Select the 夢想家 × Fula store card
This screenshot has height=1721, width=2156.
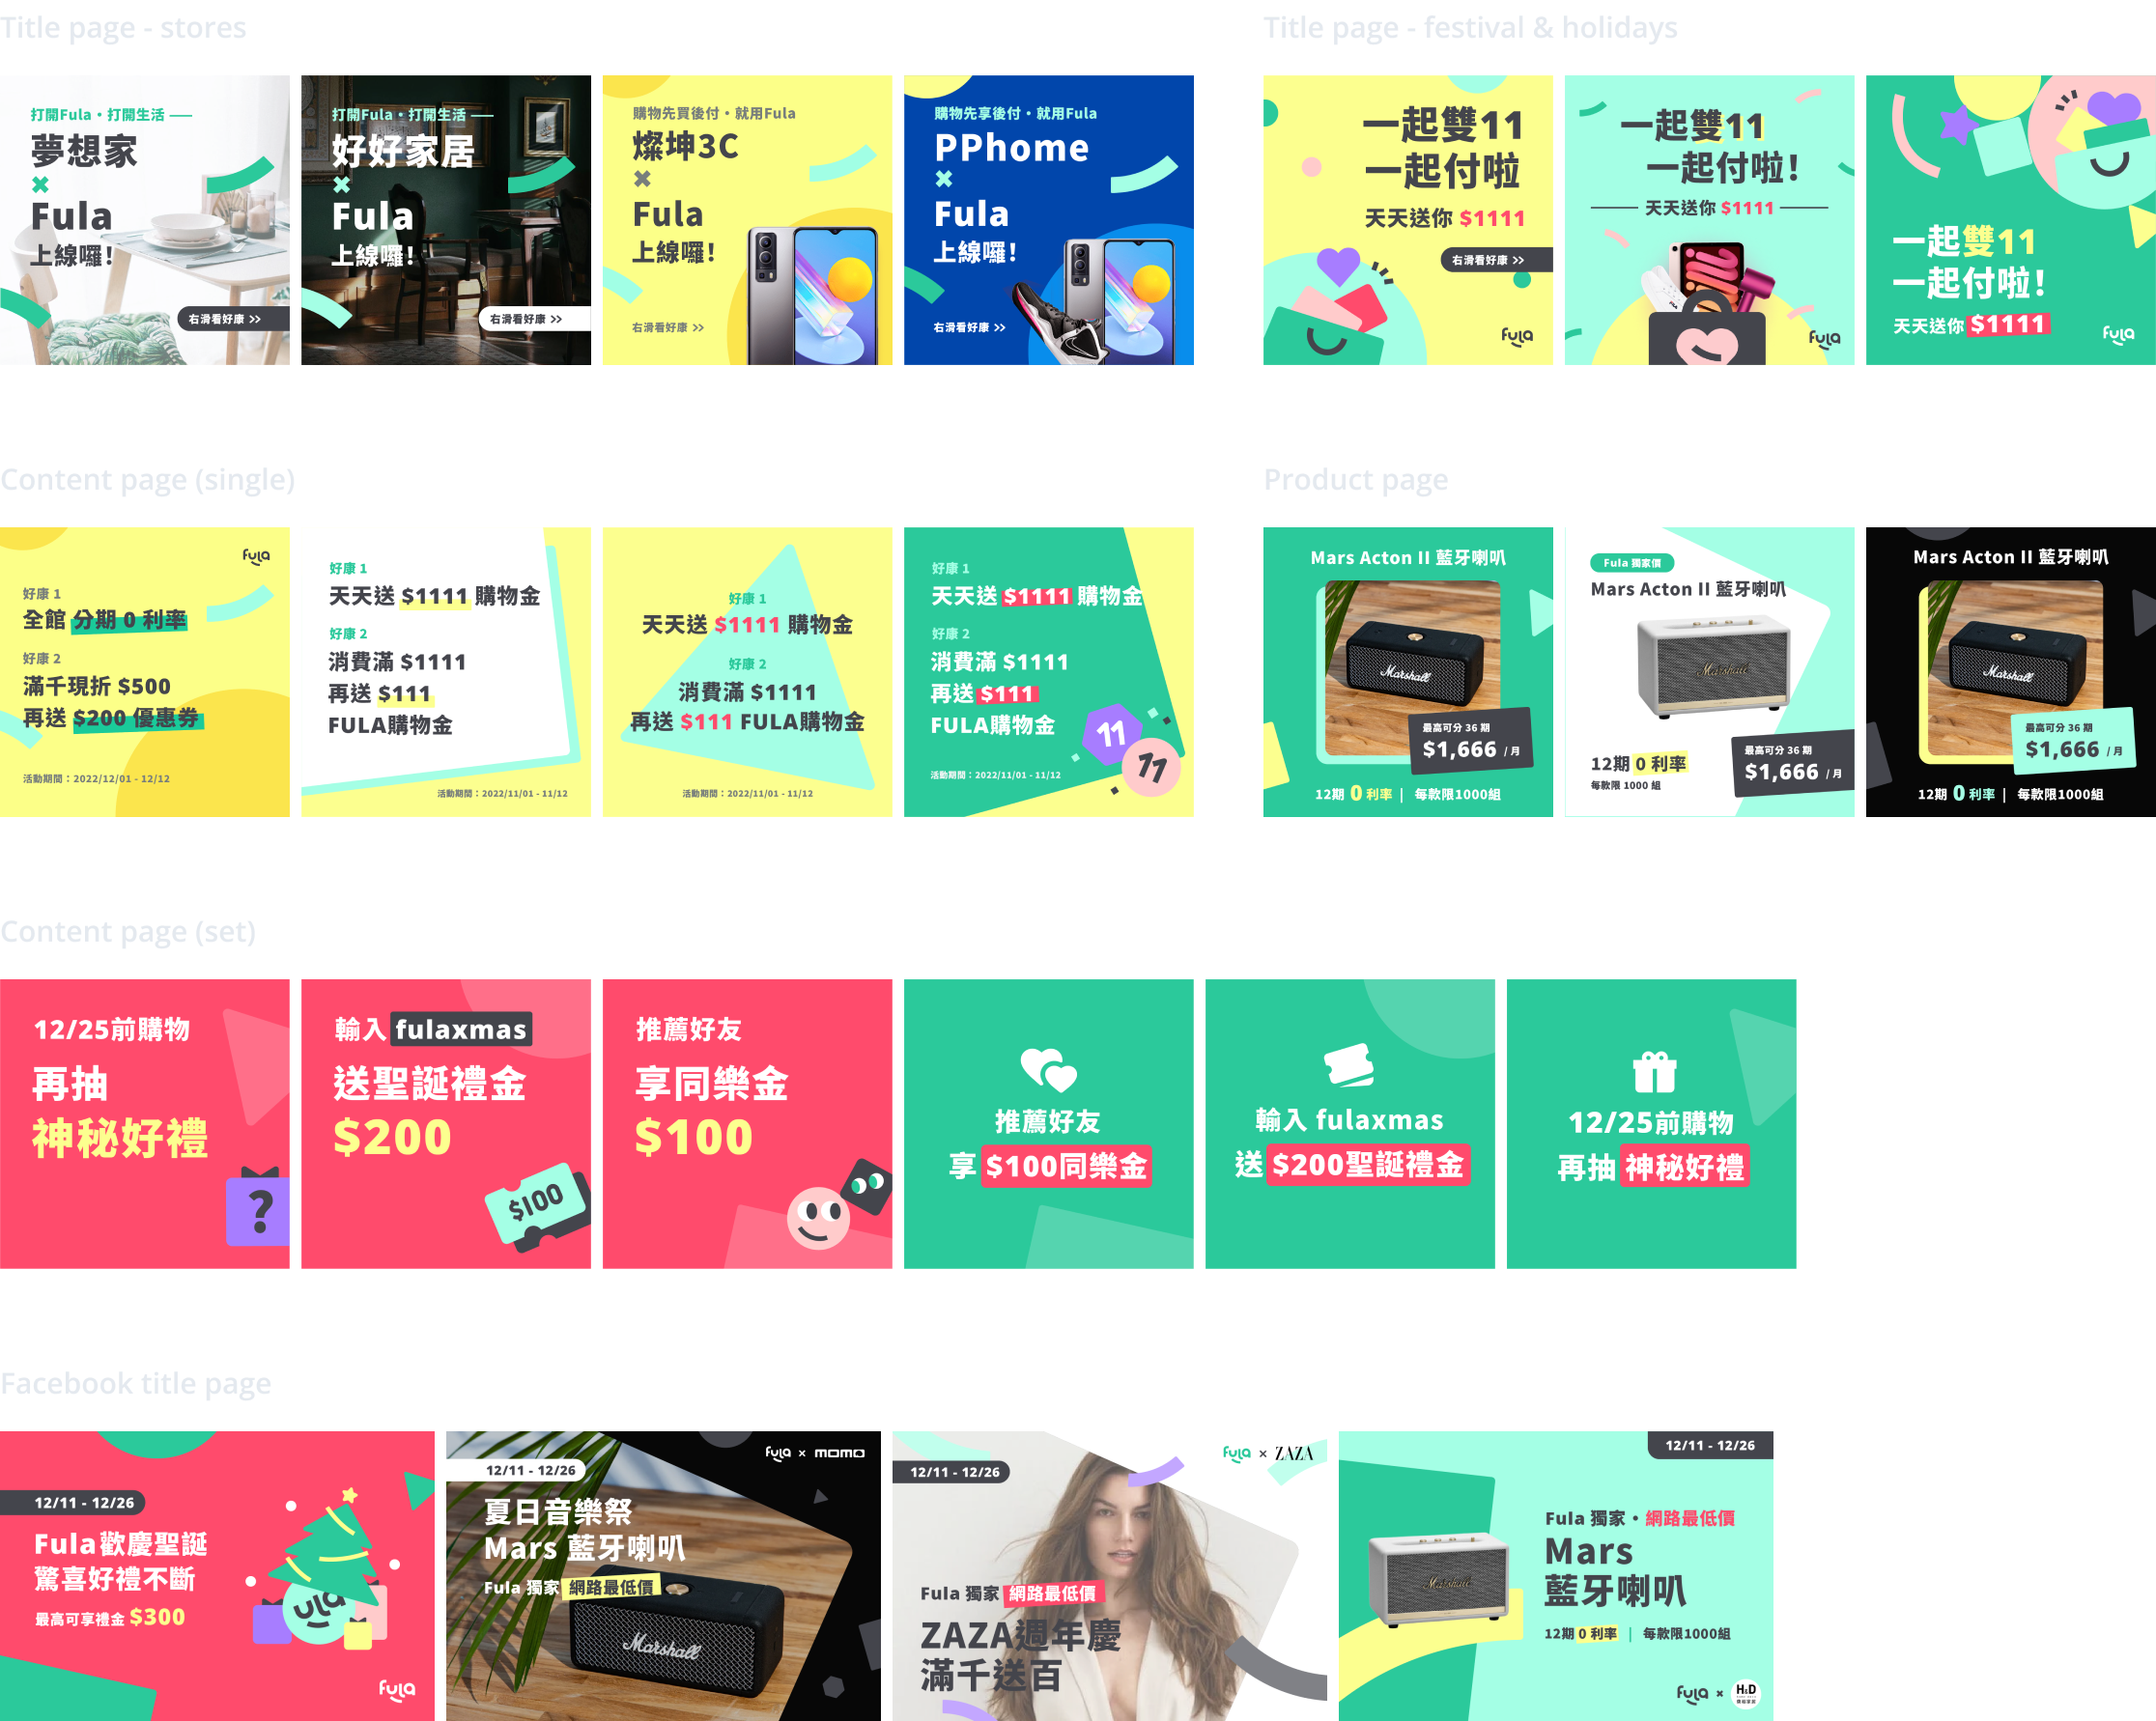145,220
